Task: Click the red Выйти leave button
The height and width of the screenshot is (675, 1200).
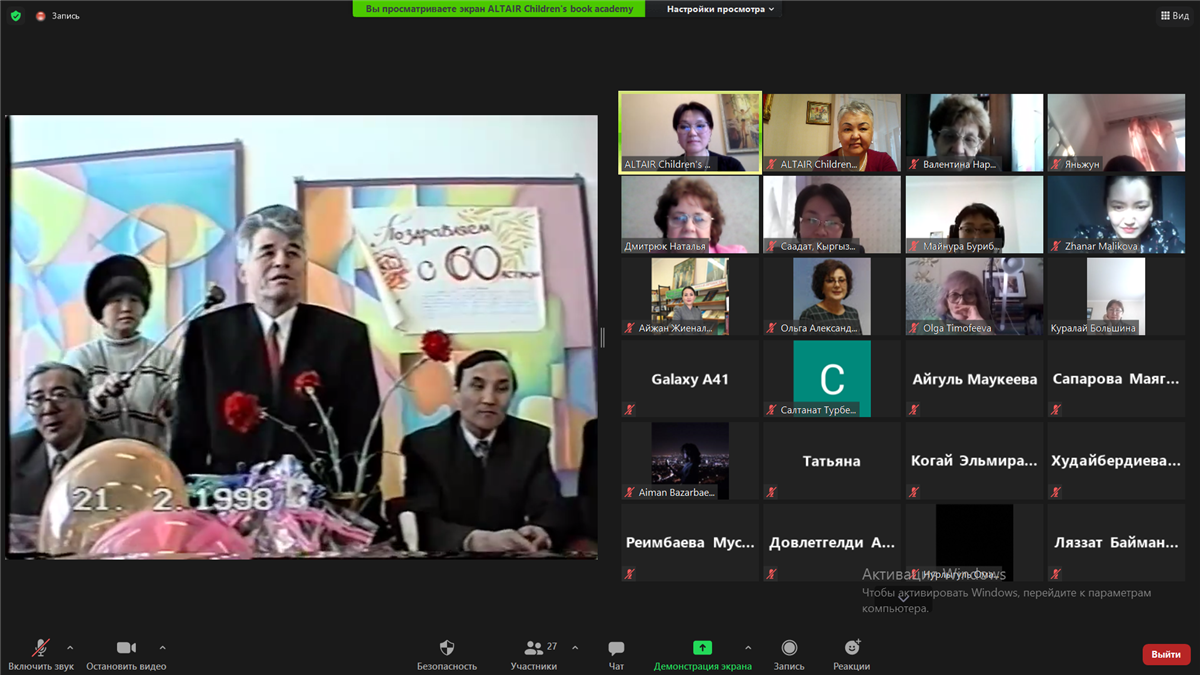Action: click(x=1165, y=654)
